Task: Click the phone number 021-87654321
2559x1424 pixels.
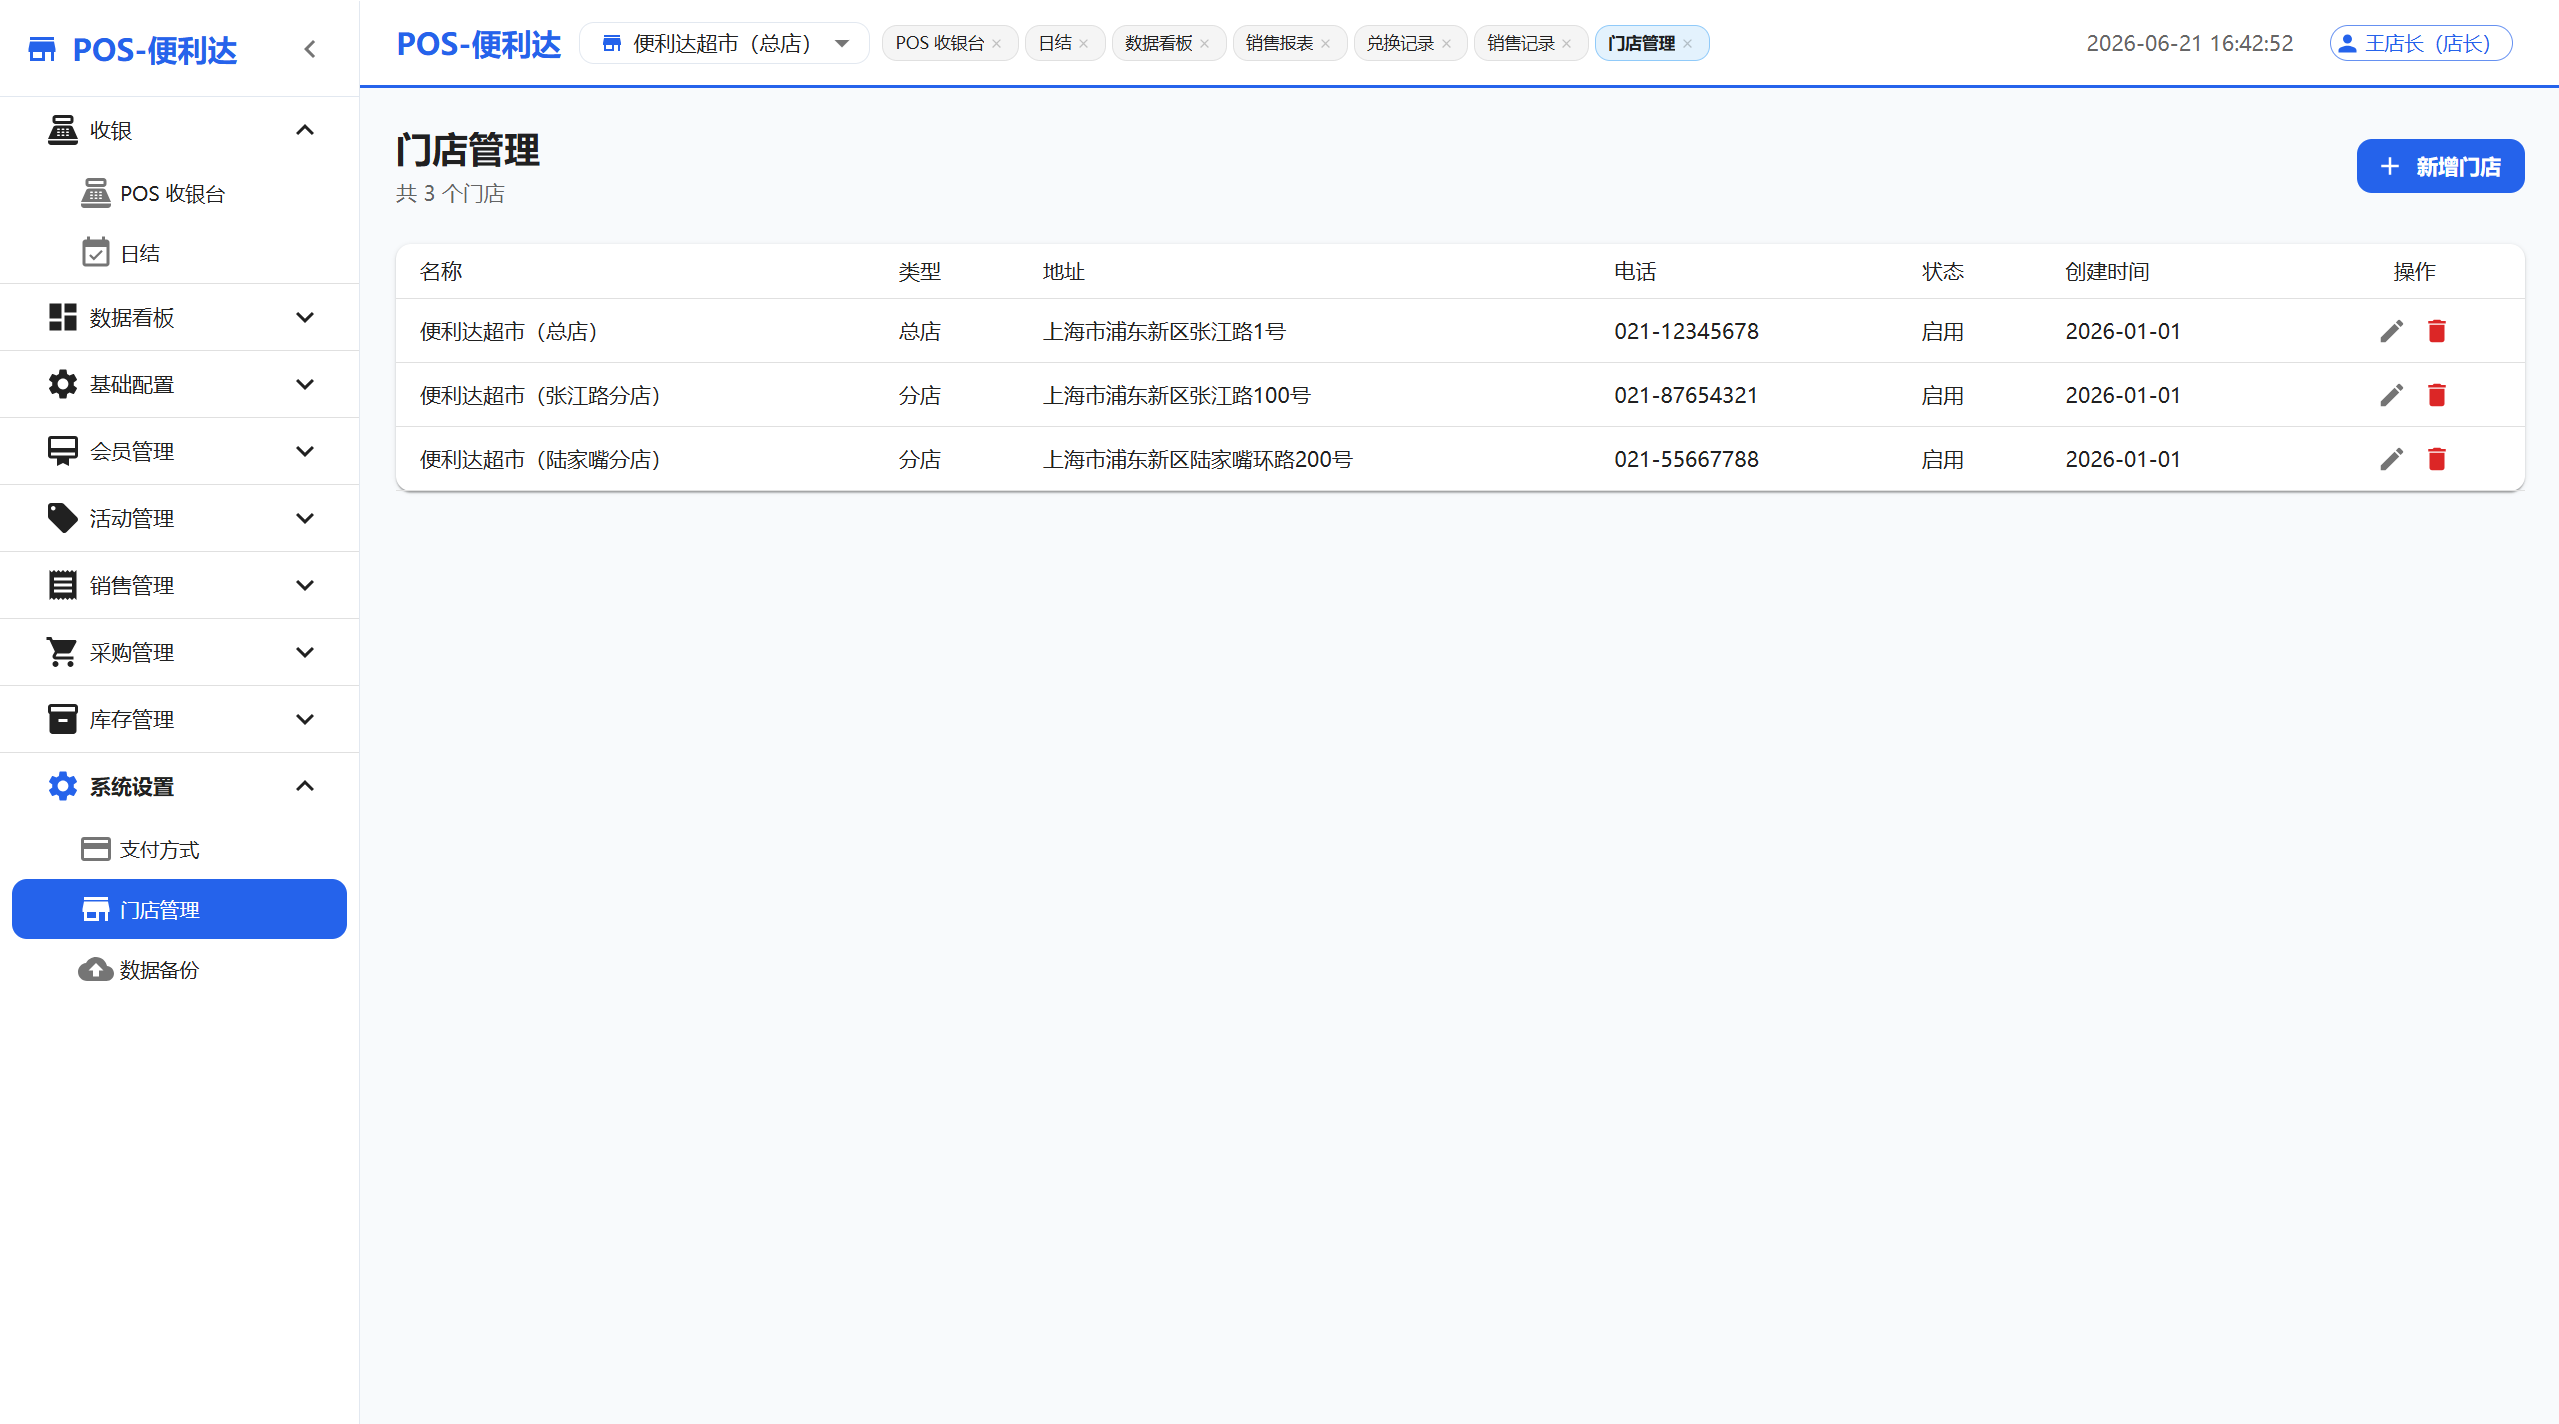Action: click(1686, 395)
